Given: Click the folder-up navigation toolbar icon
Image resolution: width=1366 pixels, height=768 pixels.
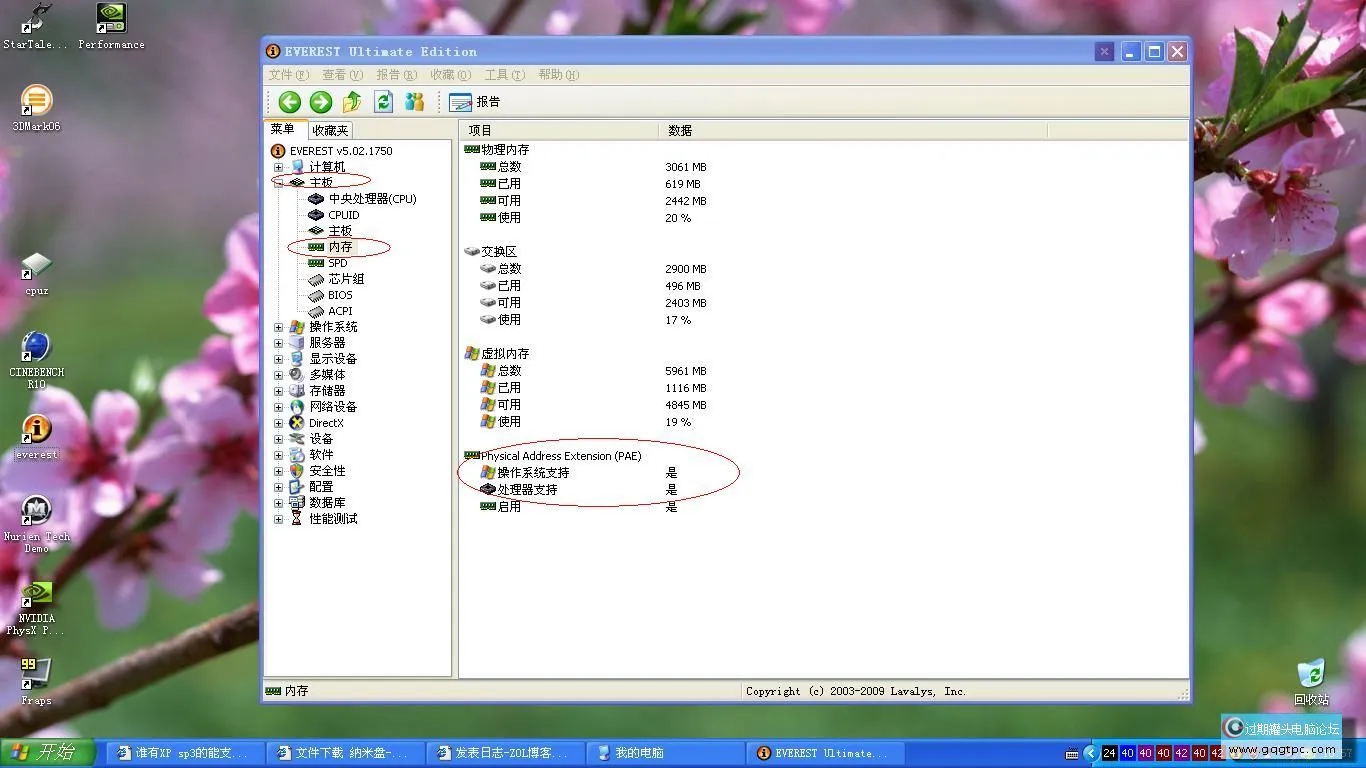Looking at the screenshot, I should [352, 101].
